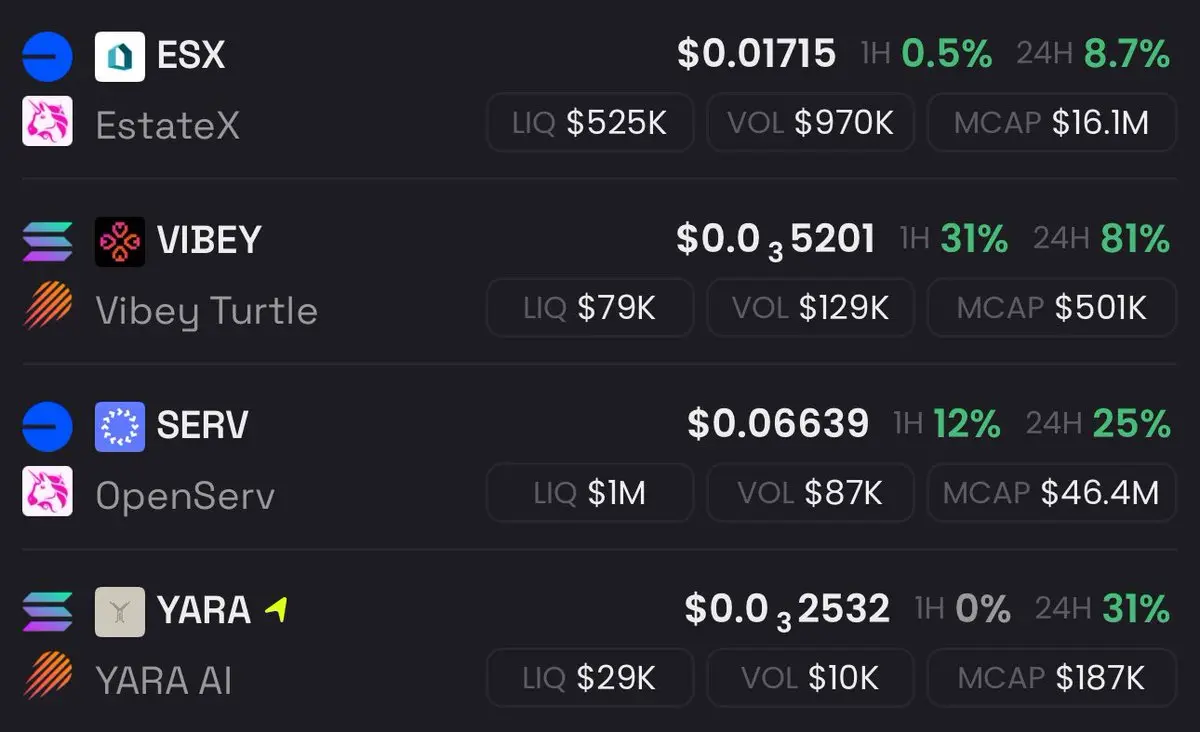Click the SERV MCAP $46.4M box
1200x732 pixels.
(x=1052, y=493)
